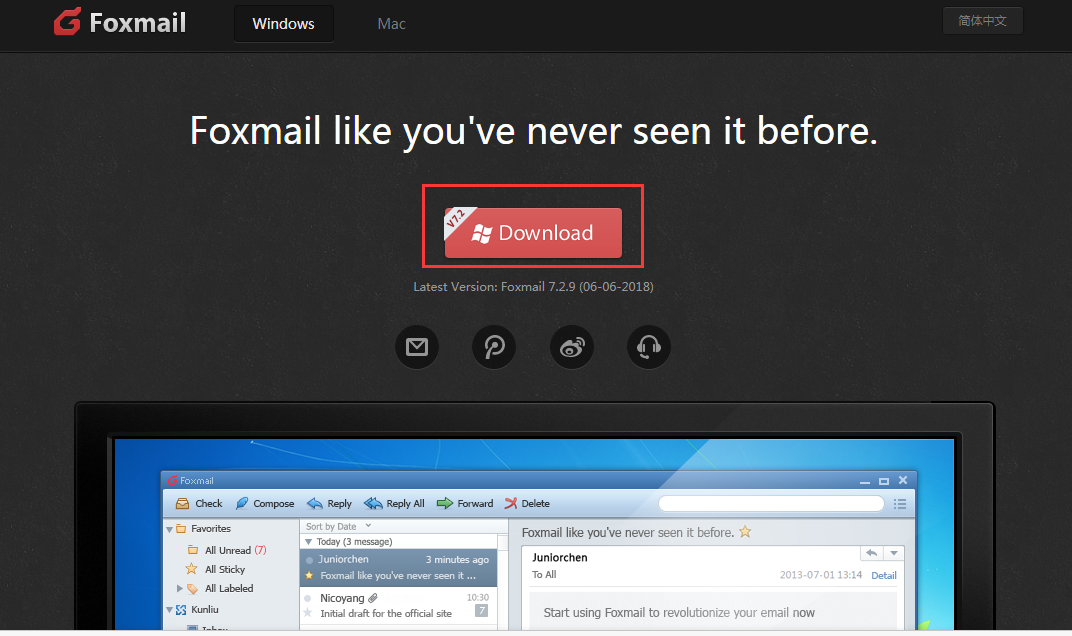Open the Tencent Weibo round icon
The height and width of the screenshot is (636, 1072).
click(x=494, y=347)
